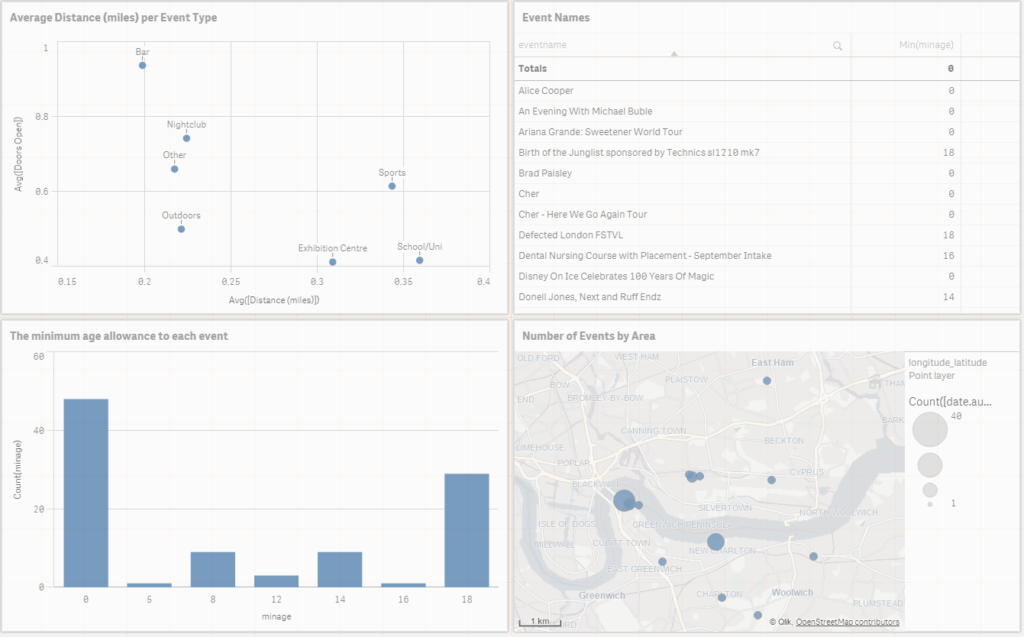
Task: Select the map point at East Greenwich
Action: tap(662, 562)
